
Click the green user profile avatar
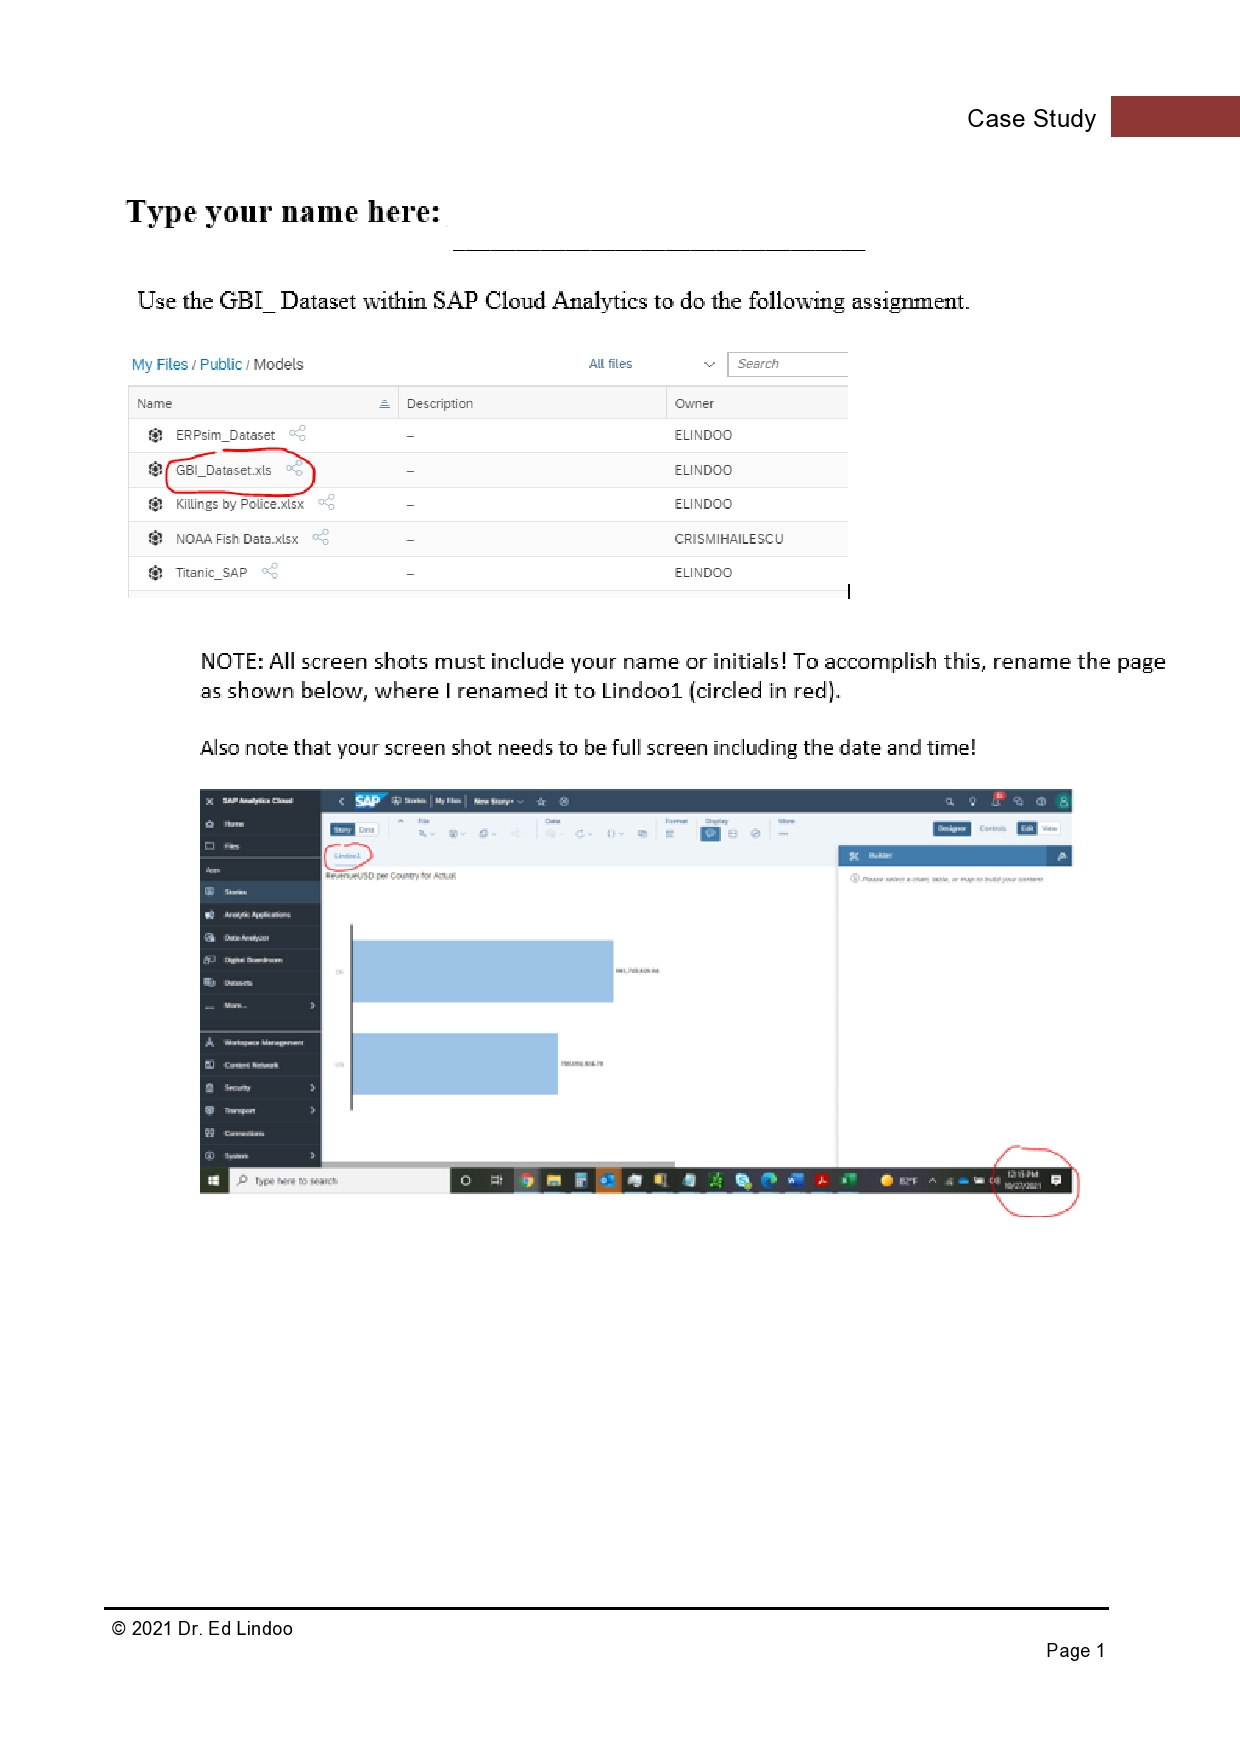[x=1063, y=801]
